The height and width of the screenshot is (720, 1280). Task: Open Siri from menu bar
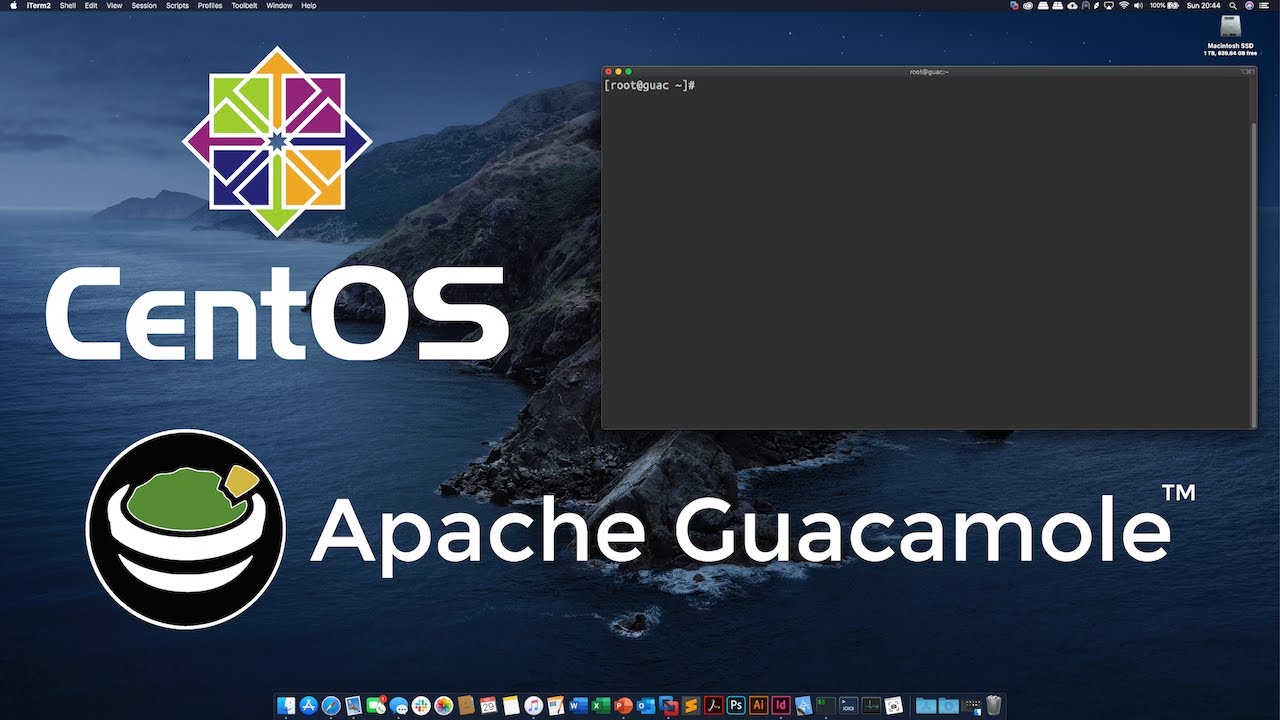[x=1249, y=5]
